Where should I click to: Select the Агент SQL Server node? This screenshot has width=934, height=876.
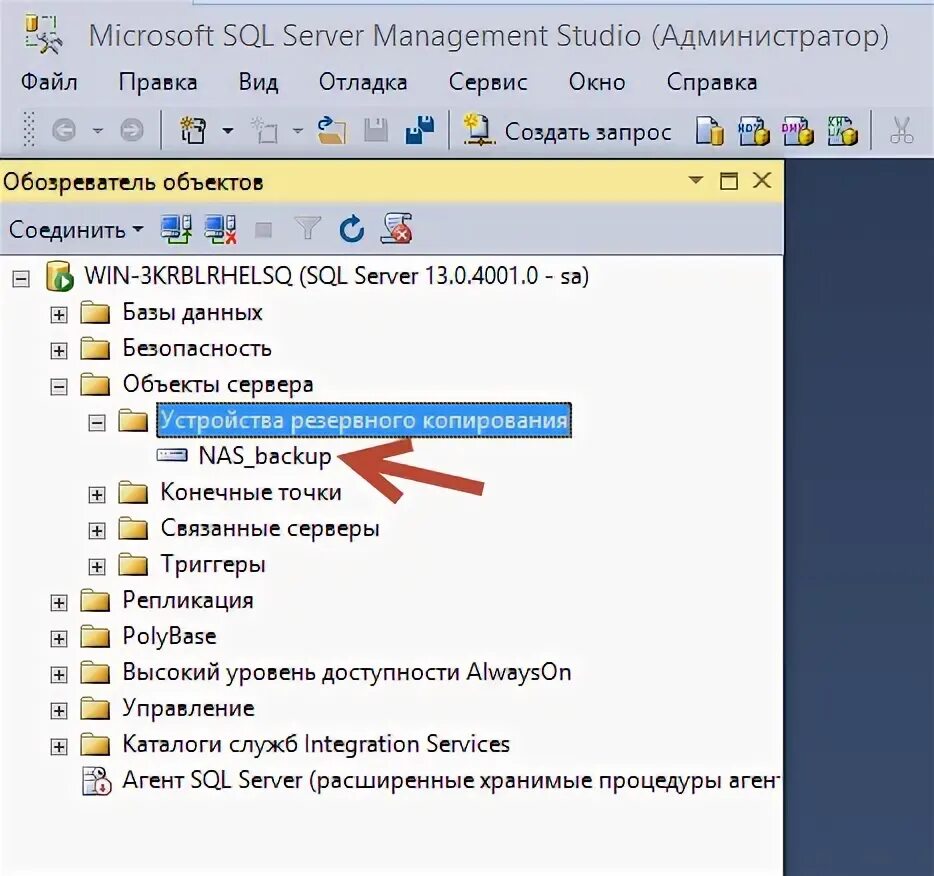[x=451, y=780]
